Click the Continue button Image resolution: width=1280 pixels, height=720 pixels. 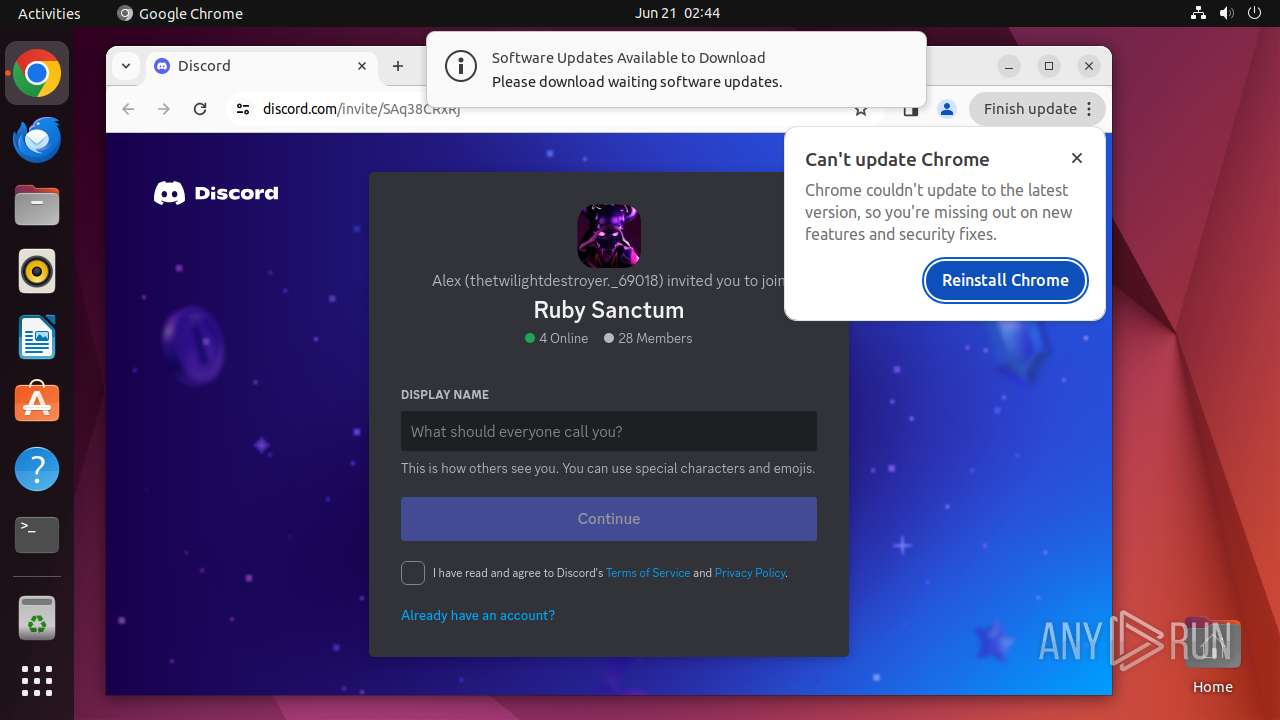pos(609,519)
